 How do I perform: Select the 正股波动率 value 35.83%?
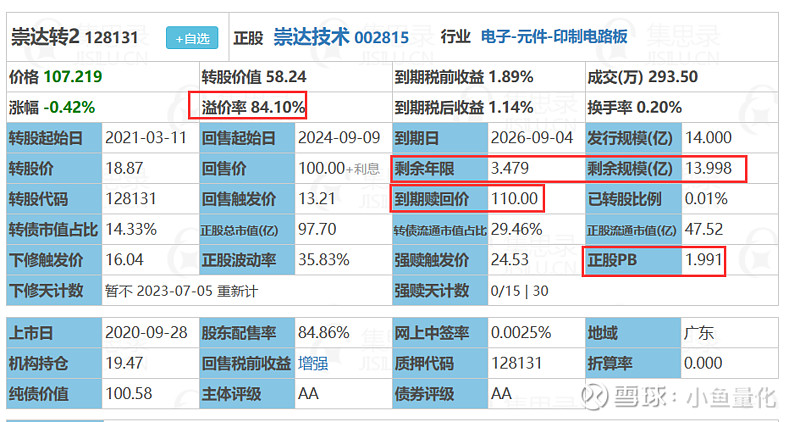(324, 260)
